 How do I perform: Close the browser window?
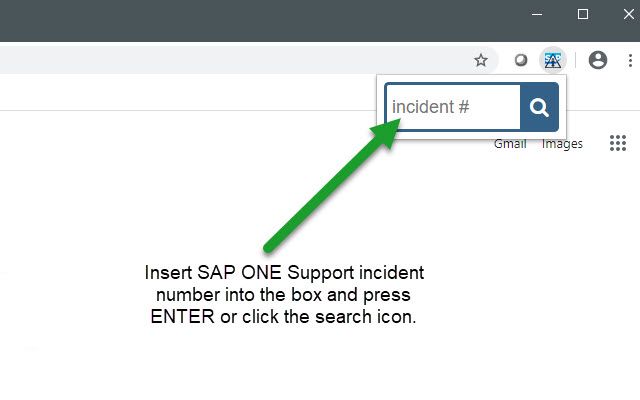[x=629, y=14]
